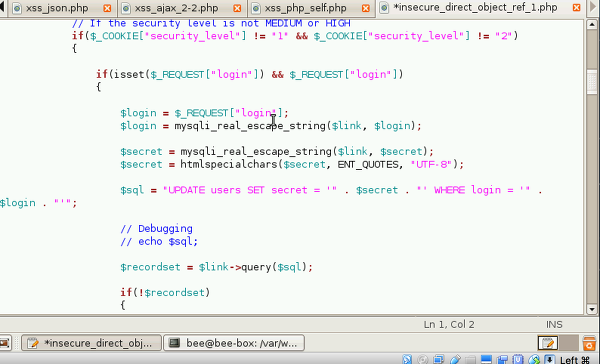Close the xss_php_self.php tab
Image resolution: width=600 pixels, height=364 pixels.
click(366, 8)
